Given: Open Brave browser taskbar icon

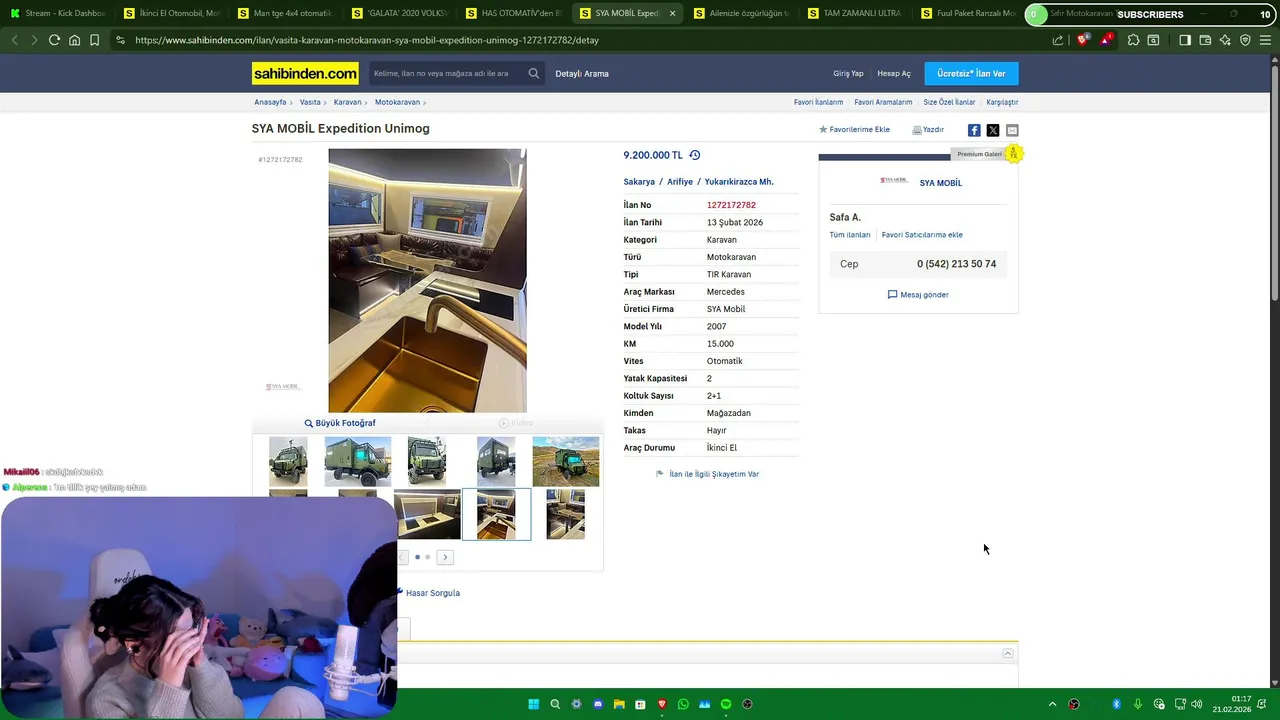Looking at the screenshot, I should pyautogui.click(x=662, y=704).
